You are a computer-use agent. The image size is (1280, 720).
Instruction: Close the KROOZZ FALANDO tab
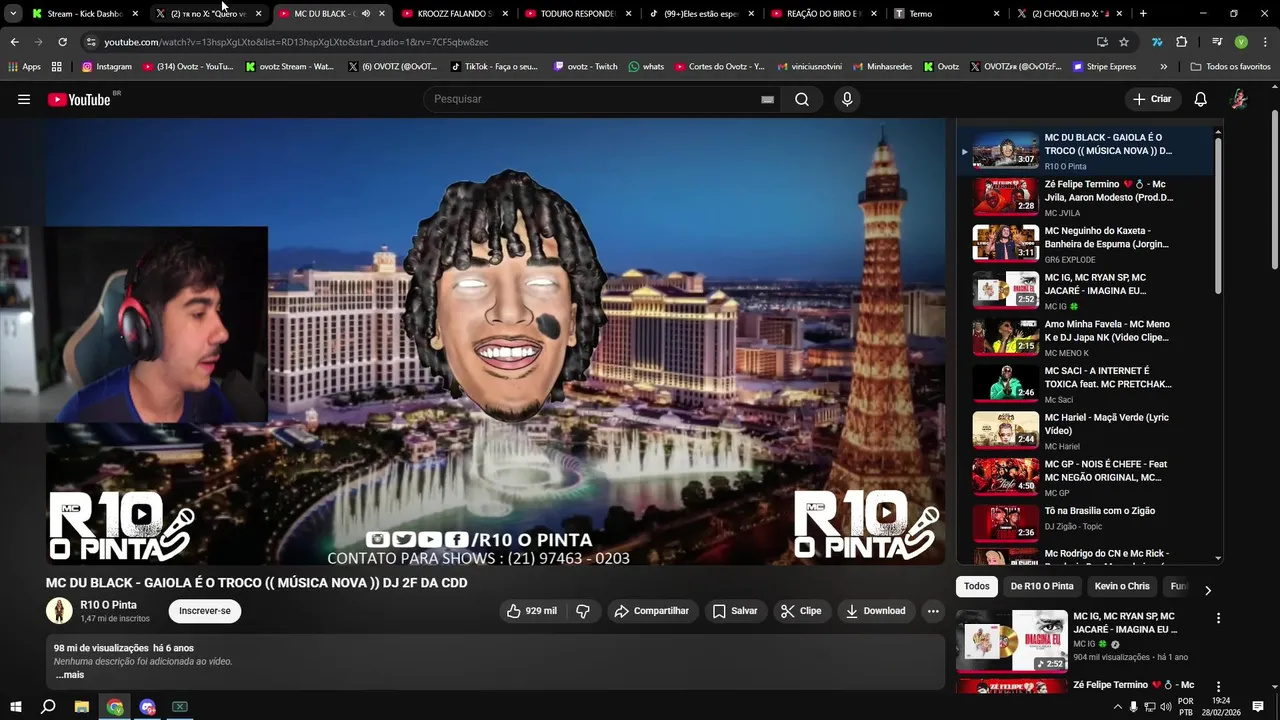pyautogui.click(x=504, y=14)
